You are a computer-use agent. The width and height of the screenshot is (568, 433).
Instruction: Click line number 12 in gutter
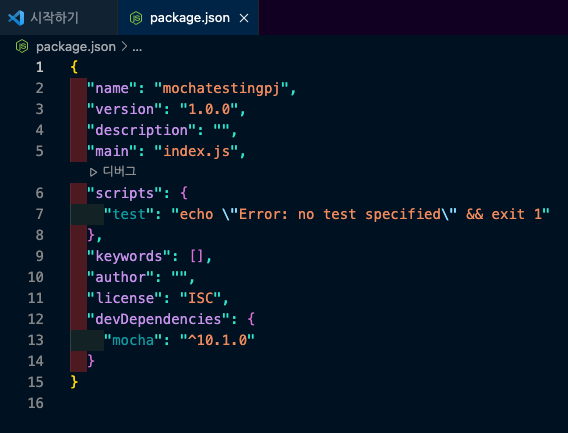tap(36, 319)
